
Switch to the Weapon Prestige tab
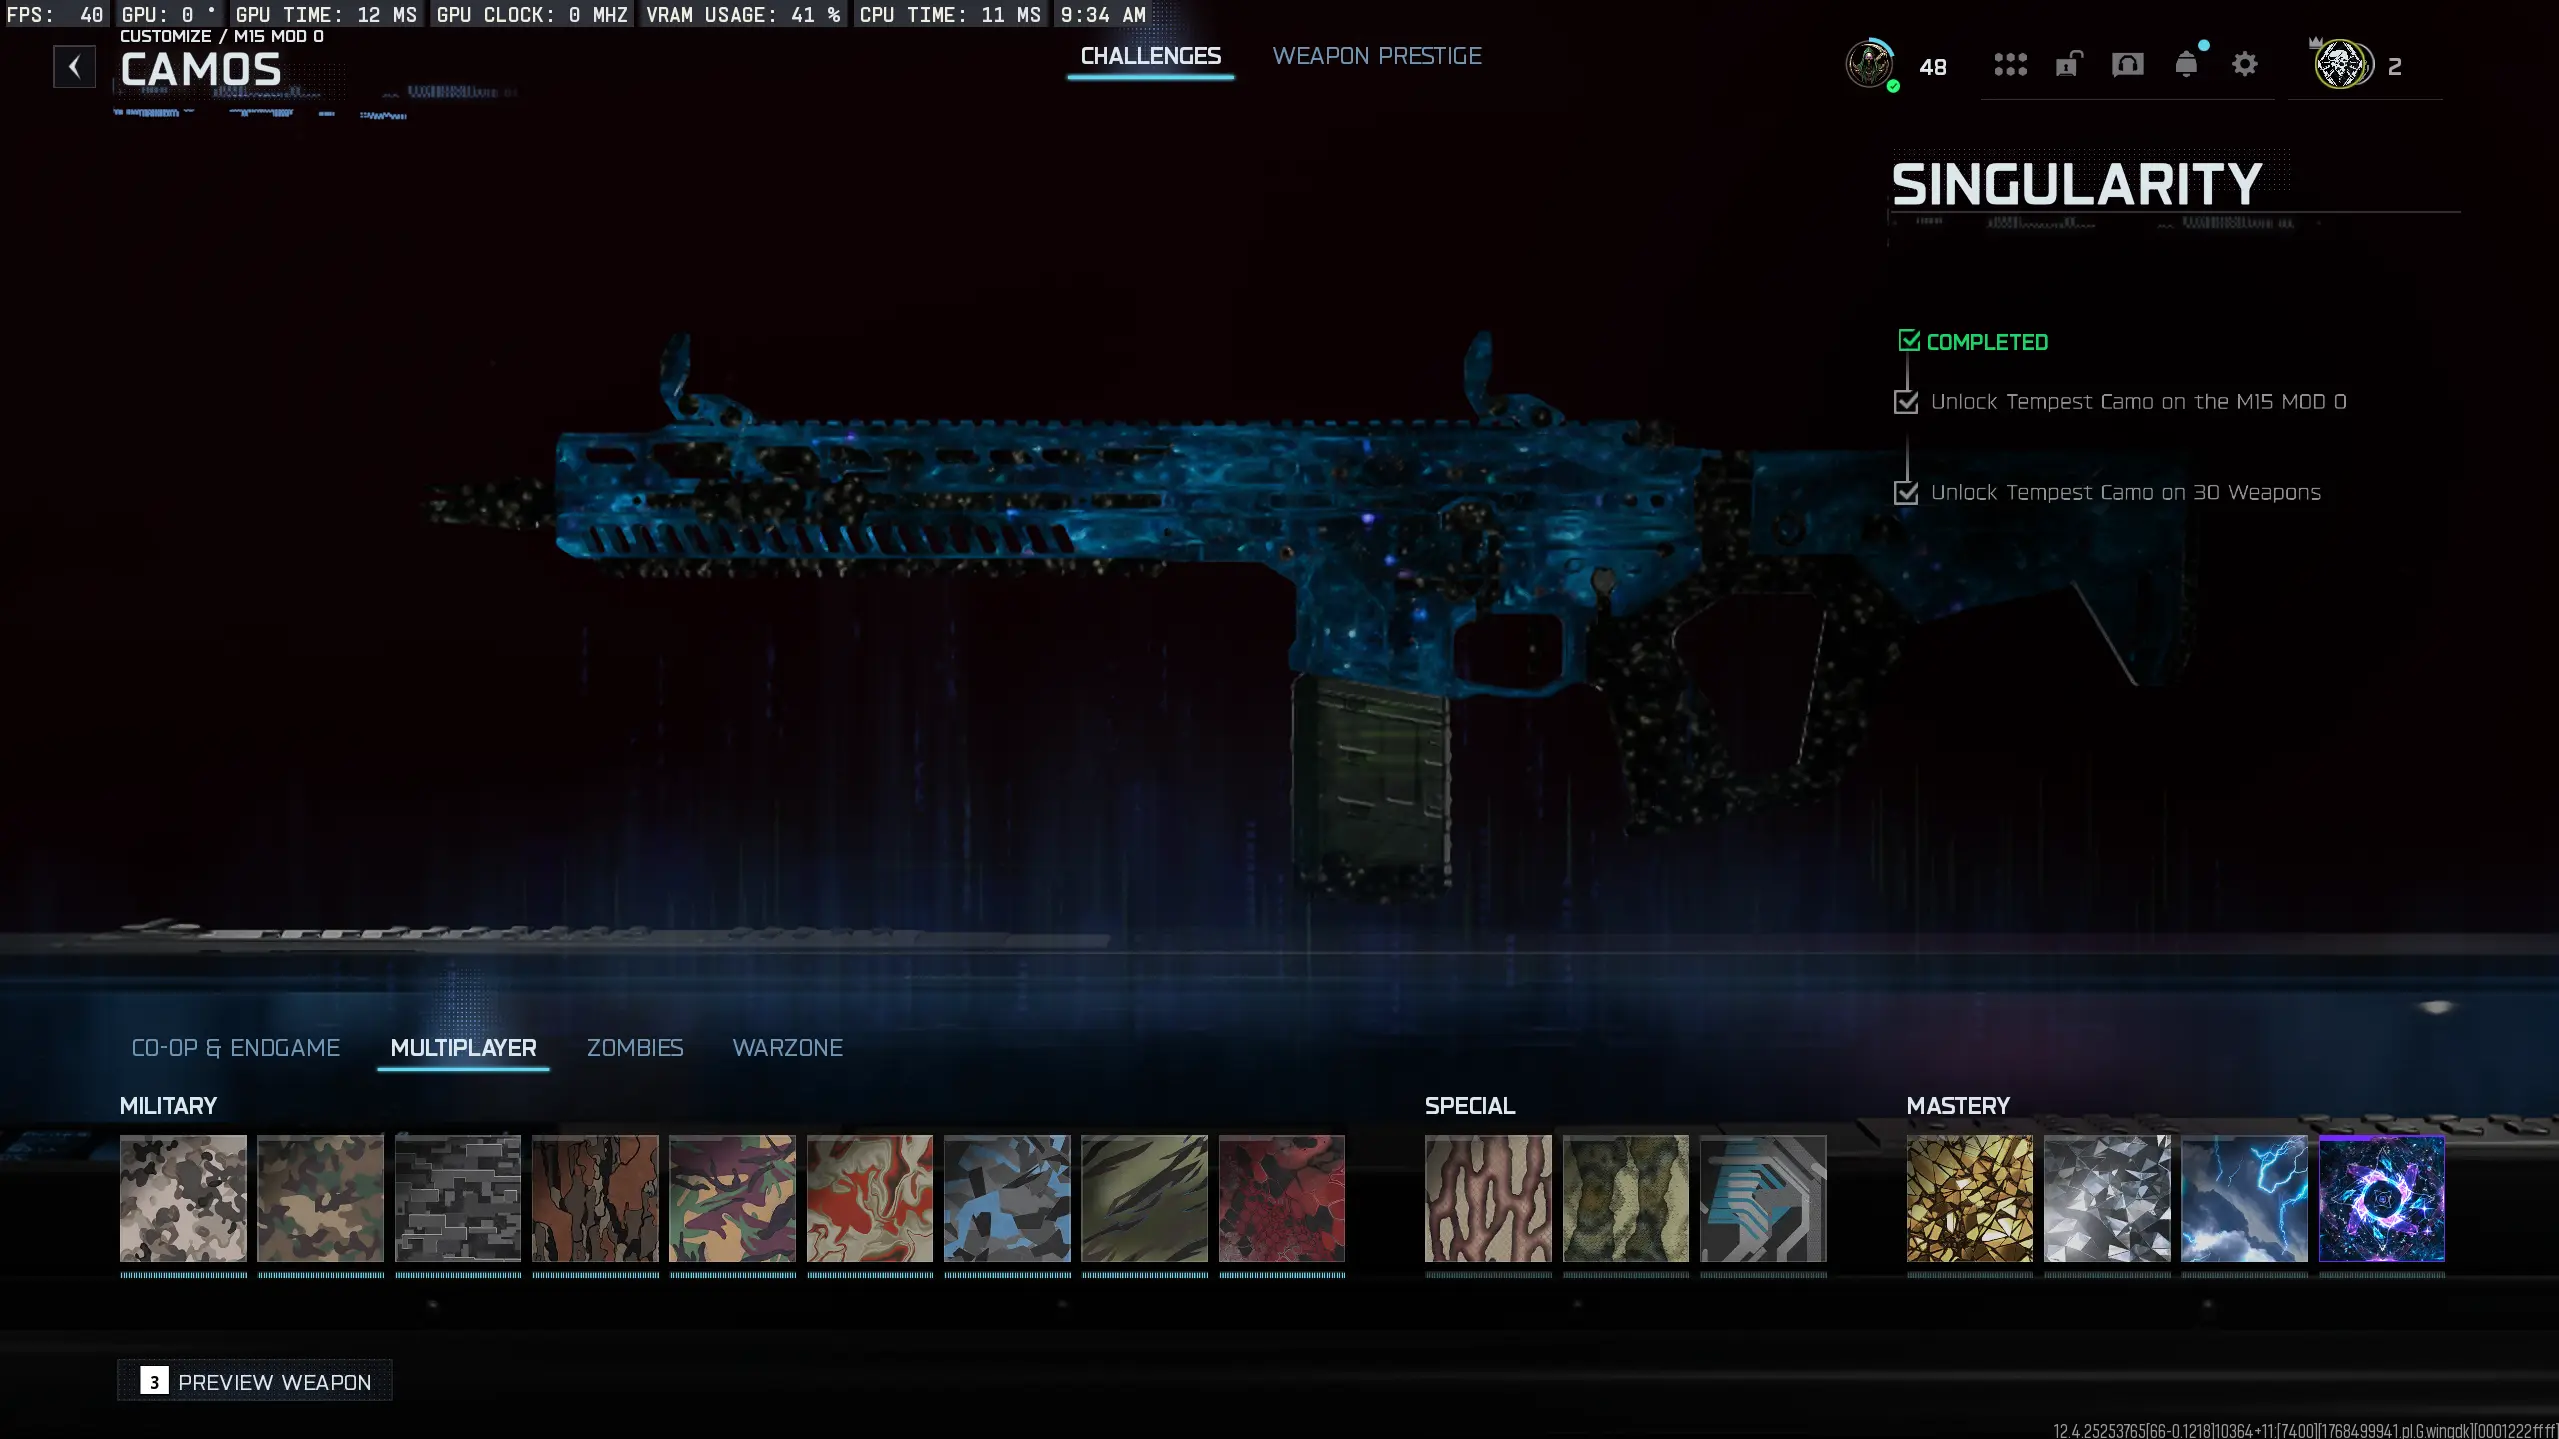1376,56
